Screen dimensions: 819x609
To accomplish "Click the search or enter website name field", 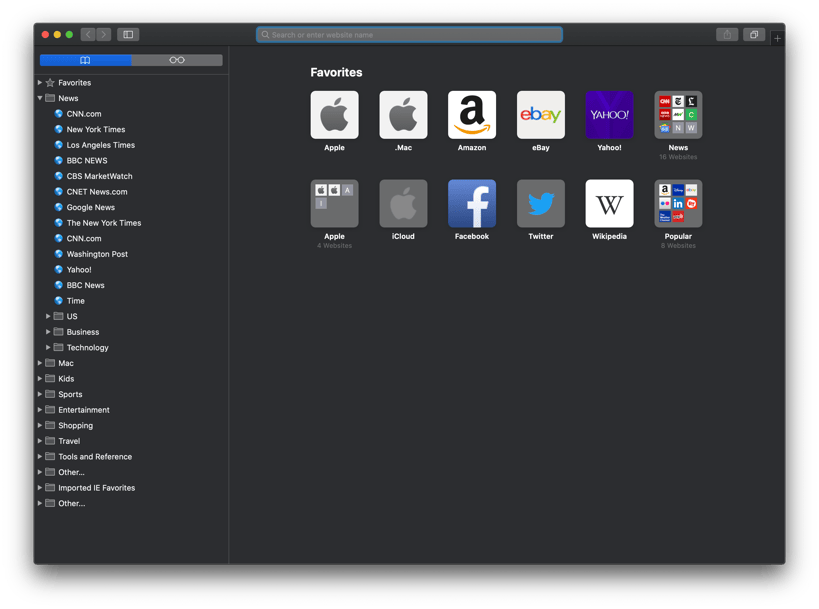I will point(409,34).
